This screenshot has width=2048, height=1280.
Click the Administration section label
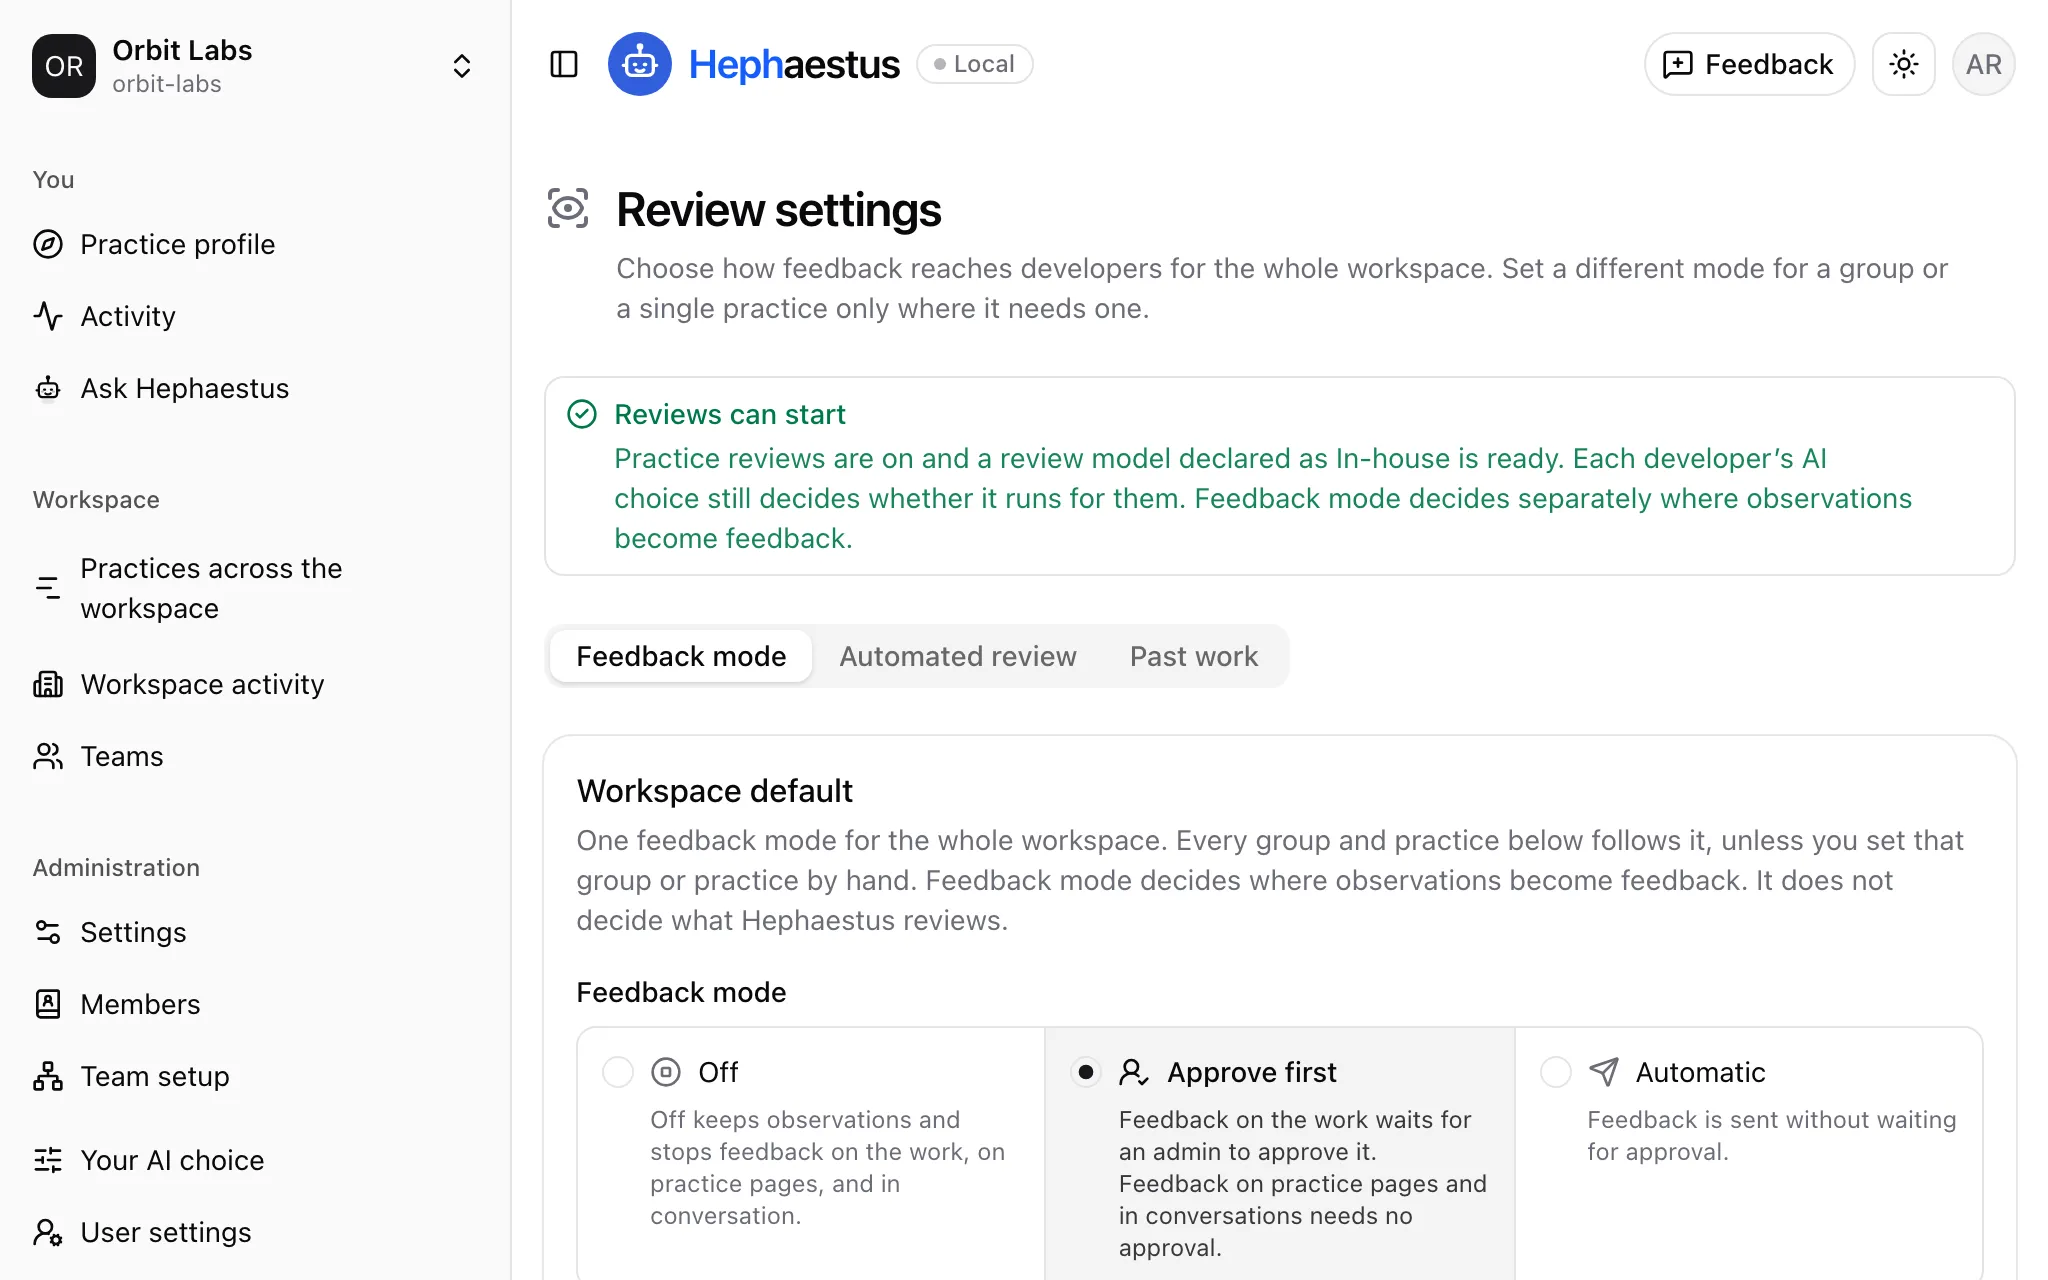(x=116, y=868)
